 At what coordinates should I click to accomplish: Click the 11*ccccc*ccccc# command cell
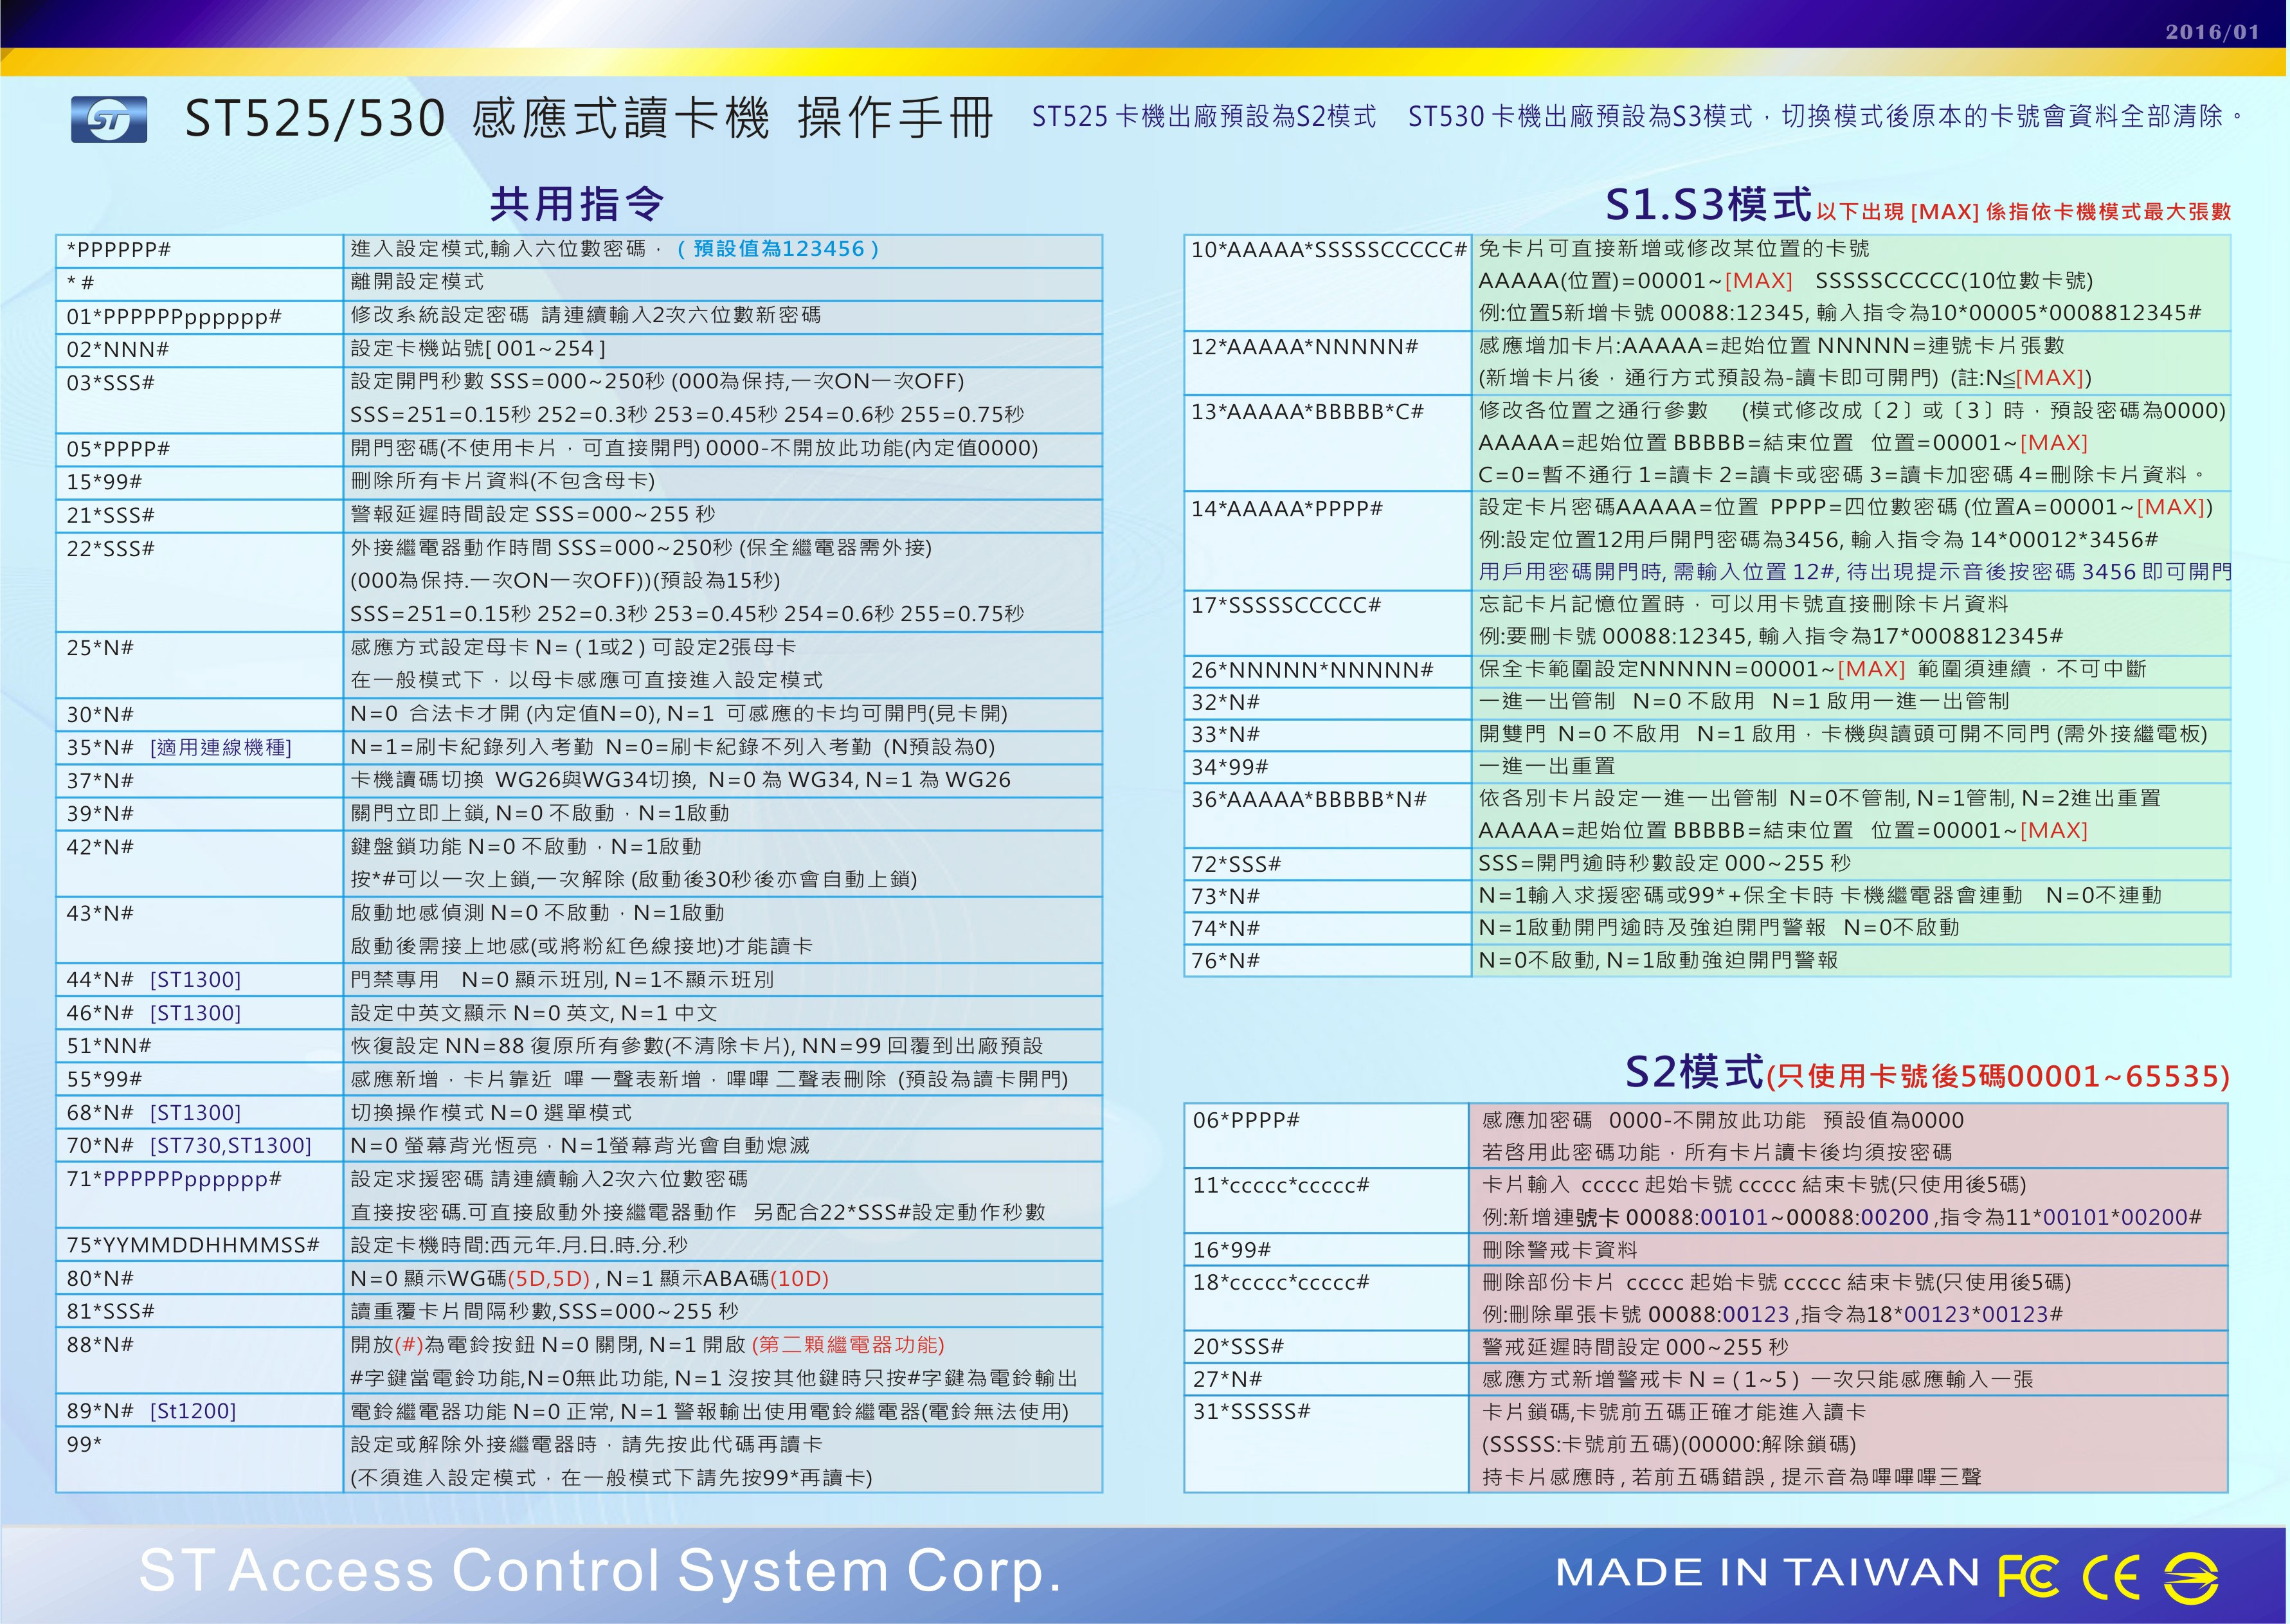tap(1327, 1201)
